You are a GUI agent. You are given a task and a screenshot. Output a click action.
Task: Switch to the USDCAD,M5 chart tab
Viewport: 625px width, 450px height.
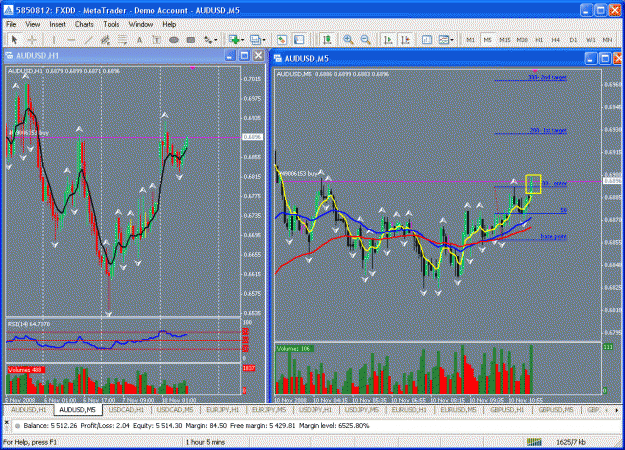coord(175,409)
